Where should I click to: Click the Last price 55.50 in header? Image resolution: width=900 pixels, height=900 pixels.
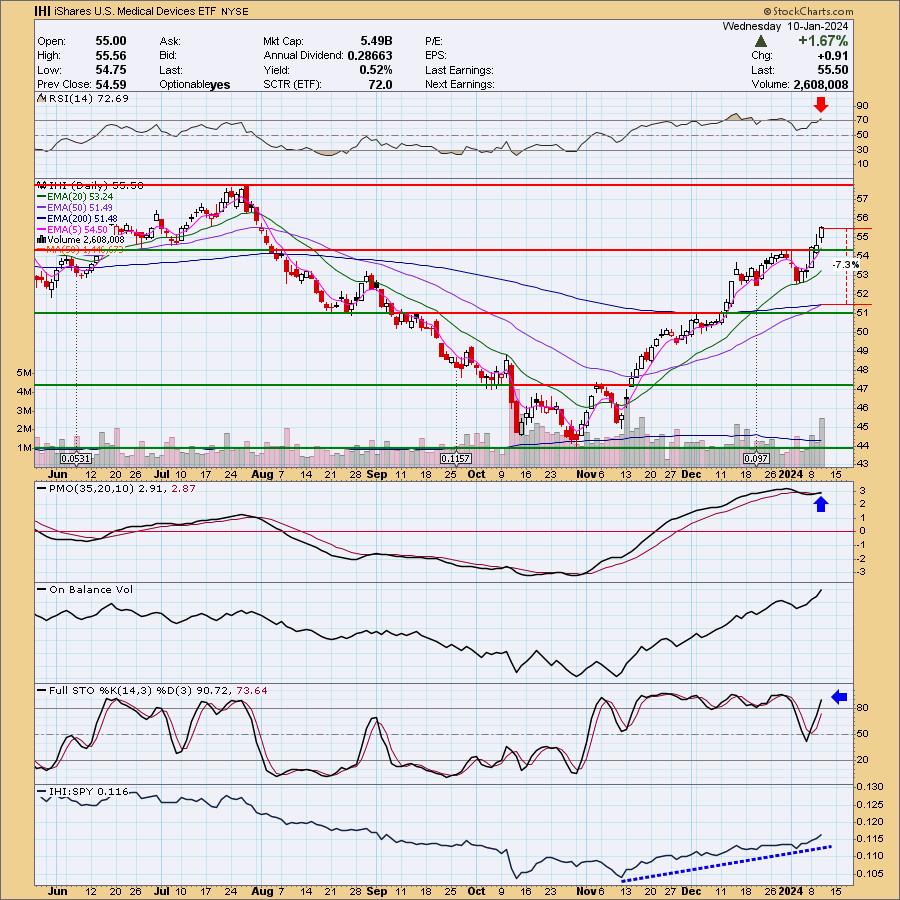[832, 70]
